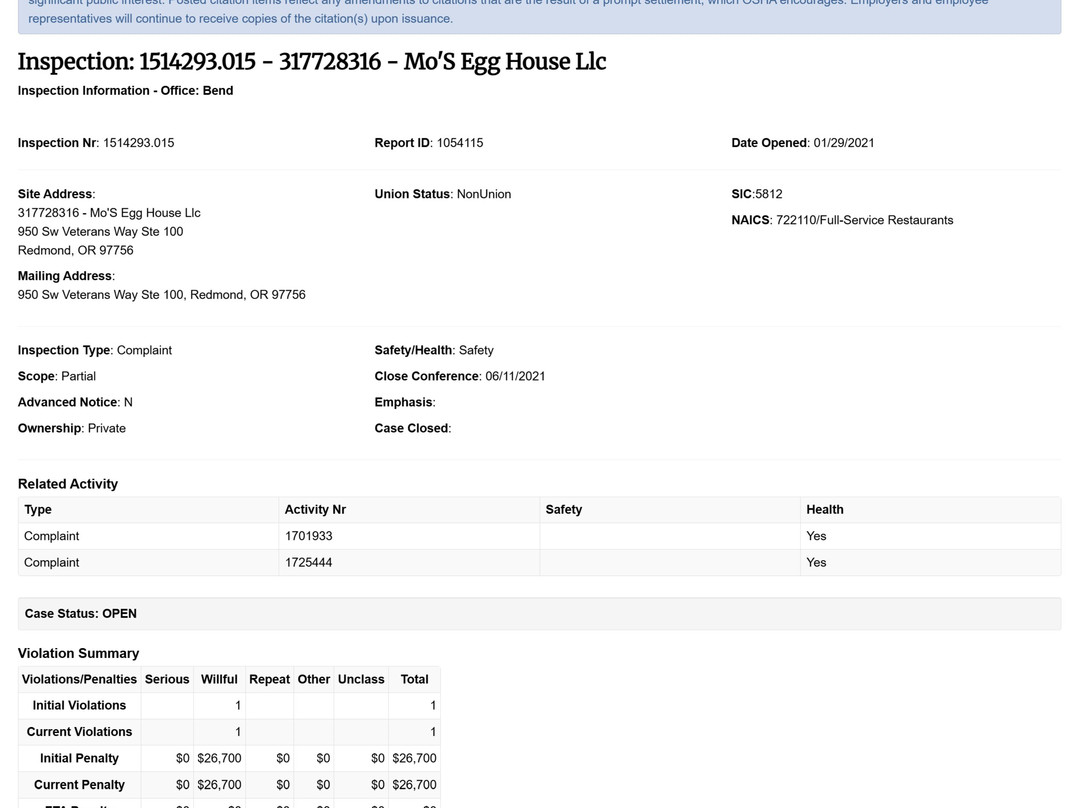Click the Report ID number 1054115
This screenshot has height=808, width=1080.
(x=458, y=143)
